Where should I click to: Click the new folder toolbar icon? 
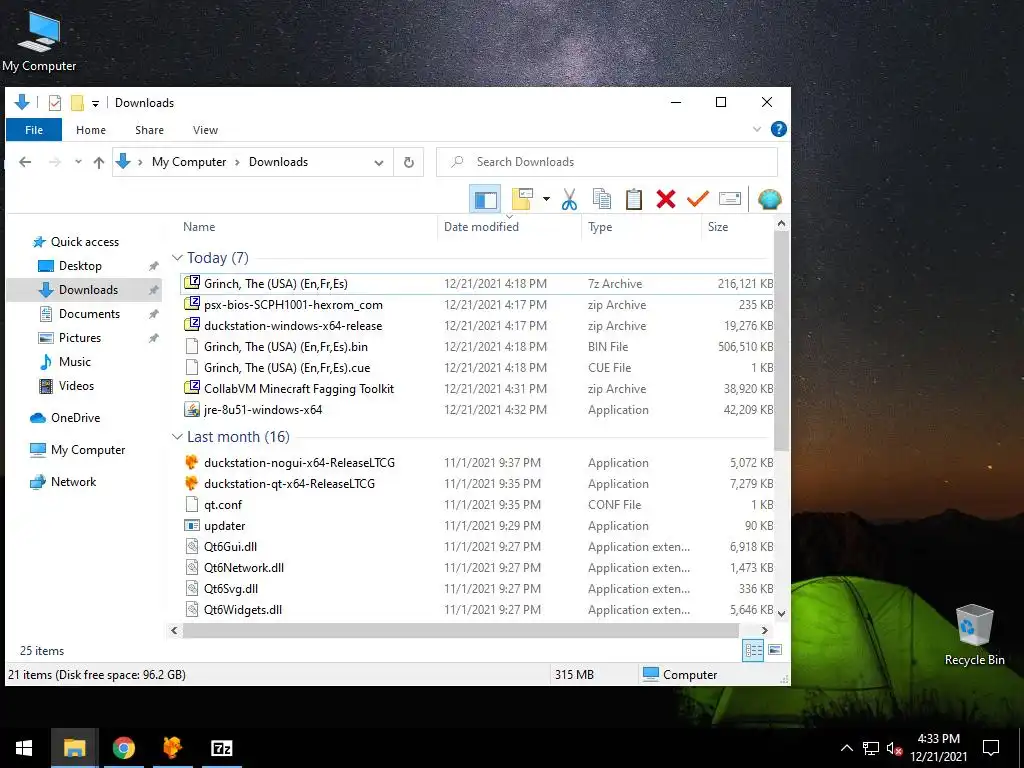click(522, 199)
